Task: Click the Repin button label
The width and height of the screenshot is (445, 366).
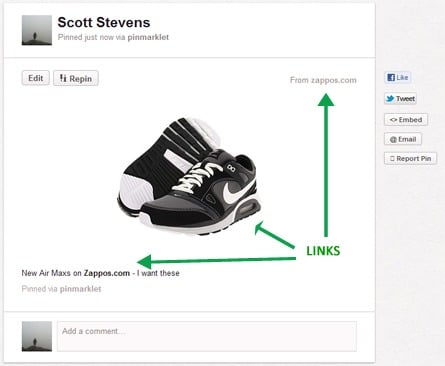Action: point(80,79)
